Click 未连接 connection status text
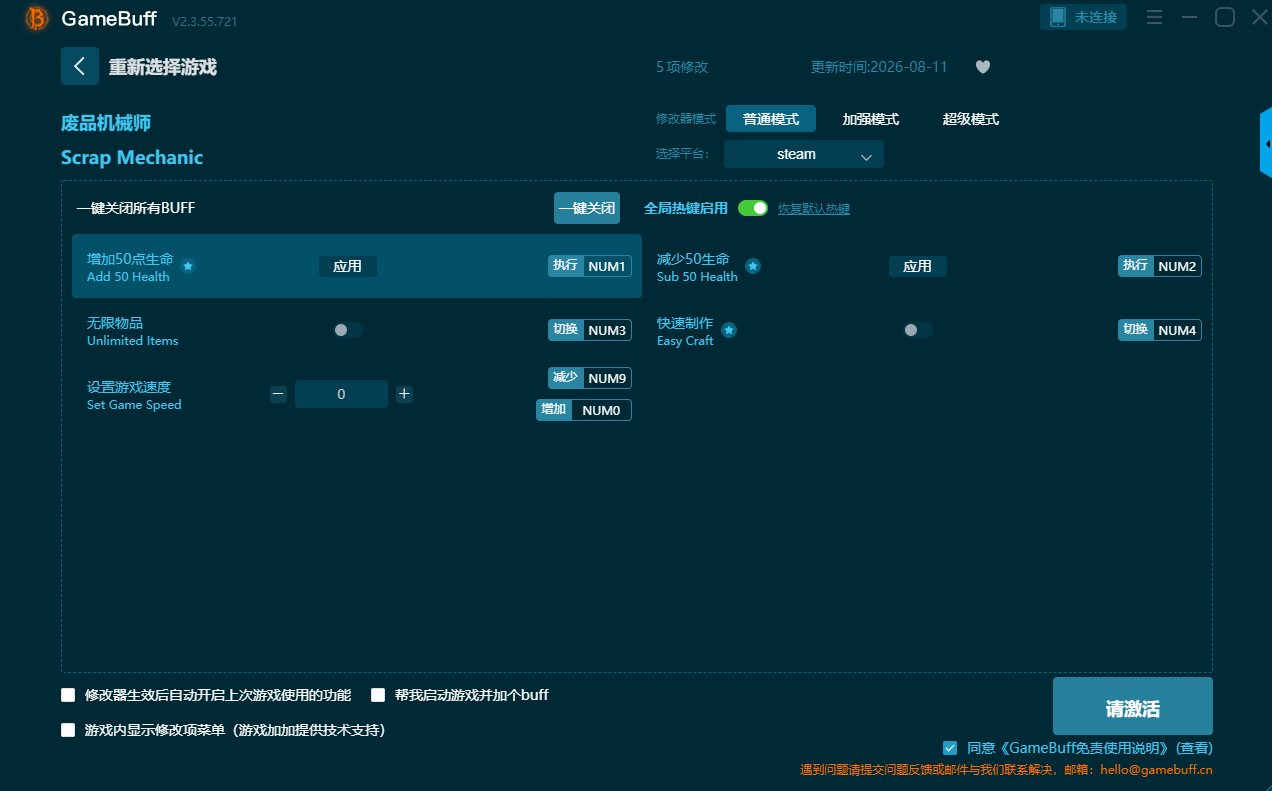 tap(1096, 17)
